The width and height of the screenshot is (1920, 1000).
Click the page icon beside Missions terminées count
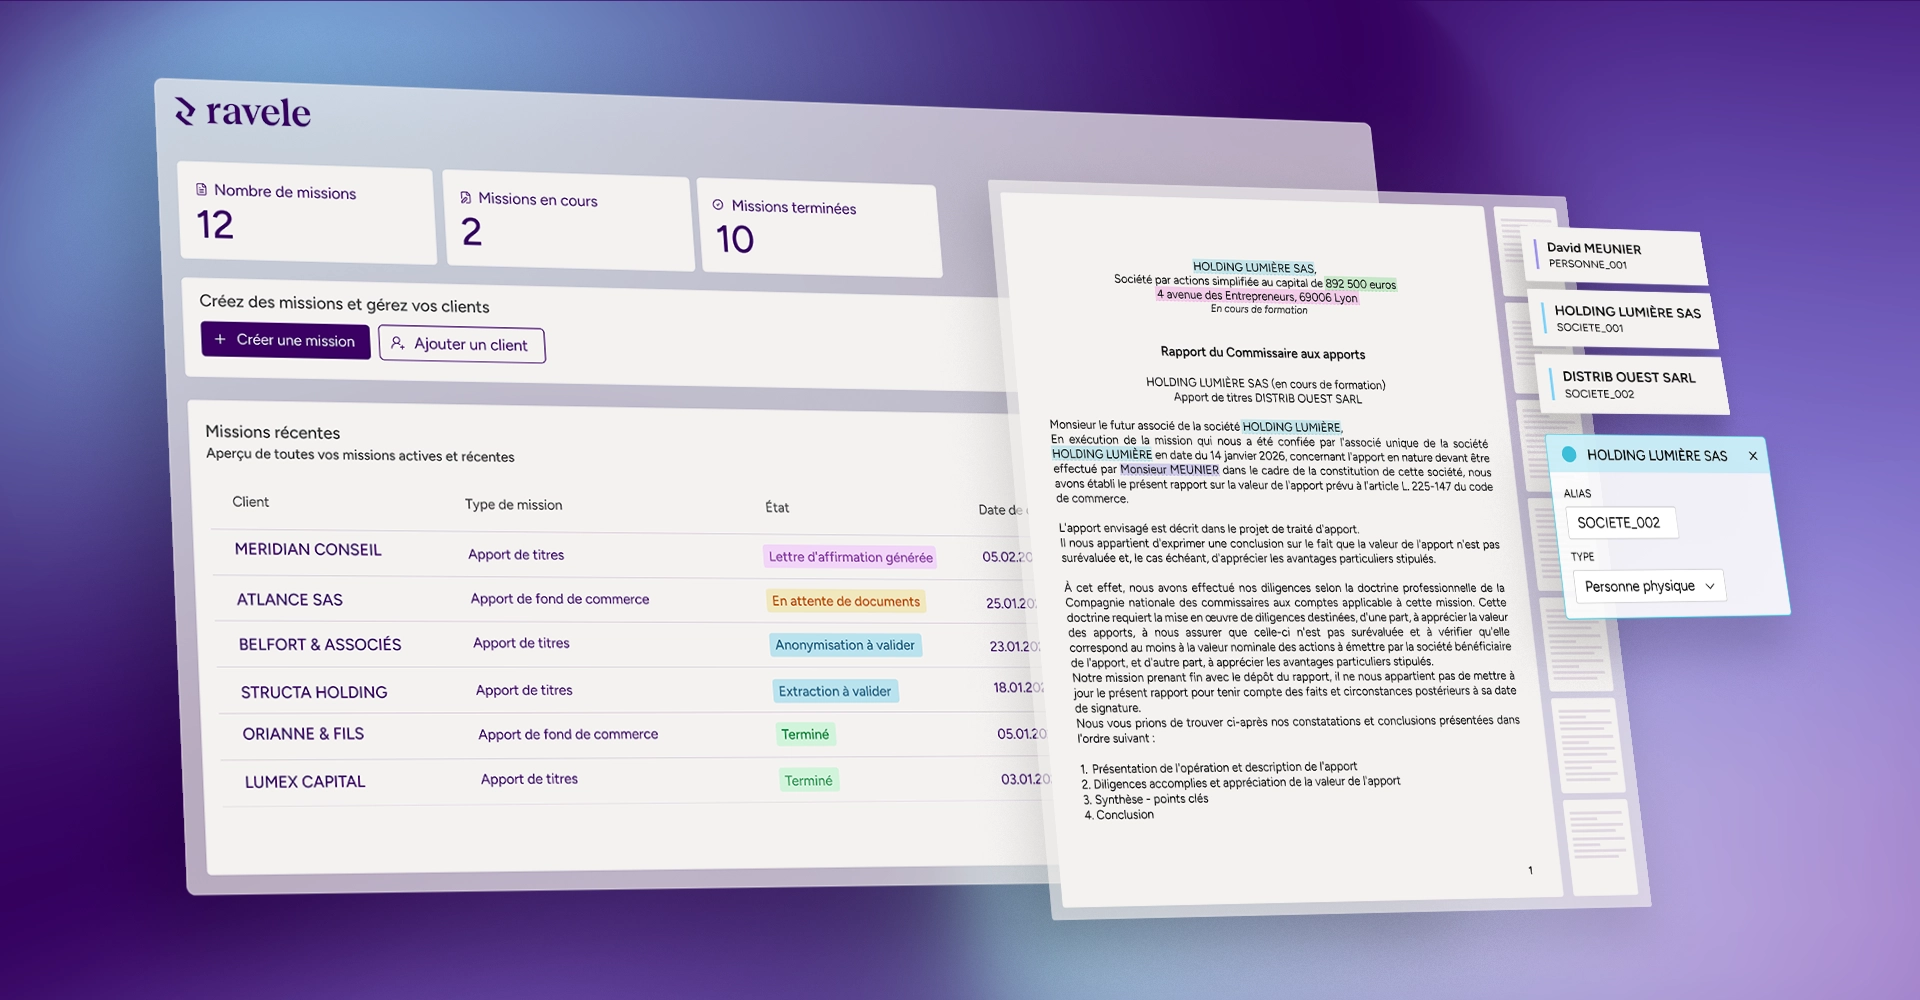(x=718, y=204)
